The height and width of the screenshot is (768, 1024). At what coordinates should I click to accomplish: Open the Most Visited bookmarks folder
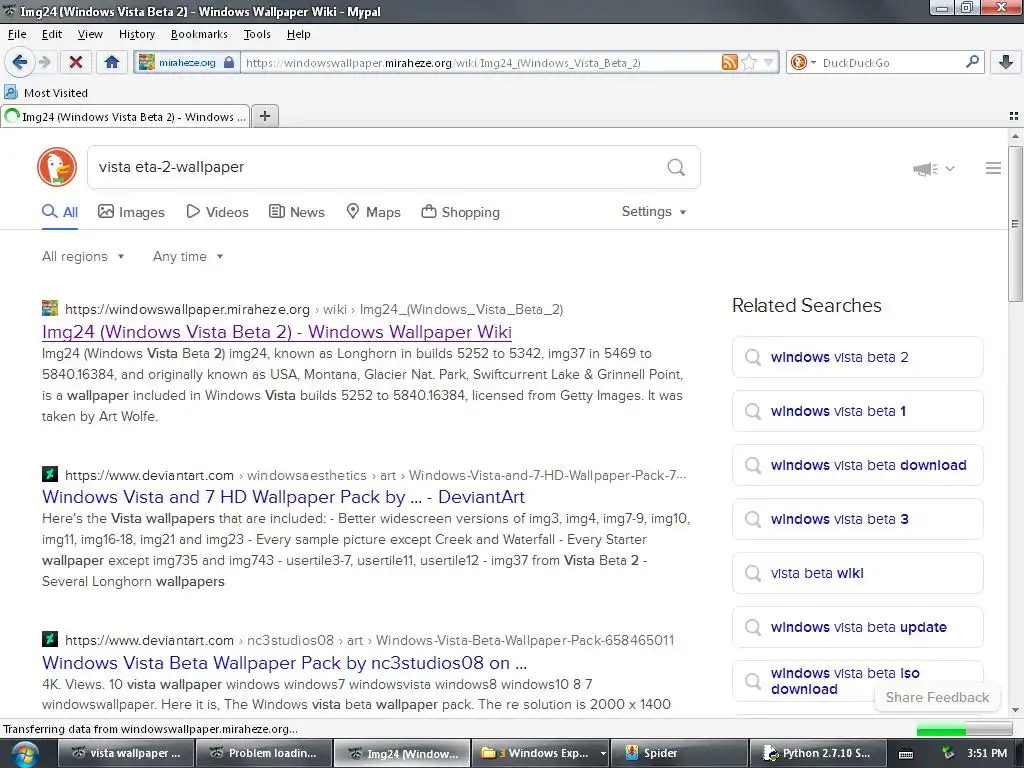click(x=46, y=93)
